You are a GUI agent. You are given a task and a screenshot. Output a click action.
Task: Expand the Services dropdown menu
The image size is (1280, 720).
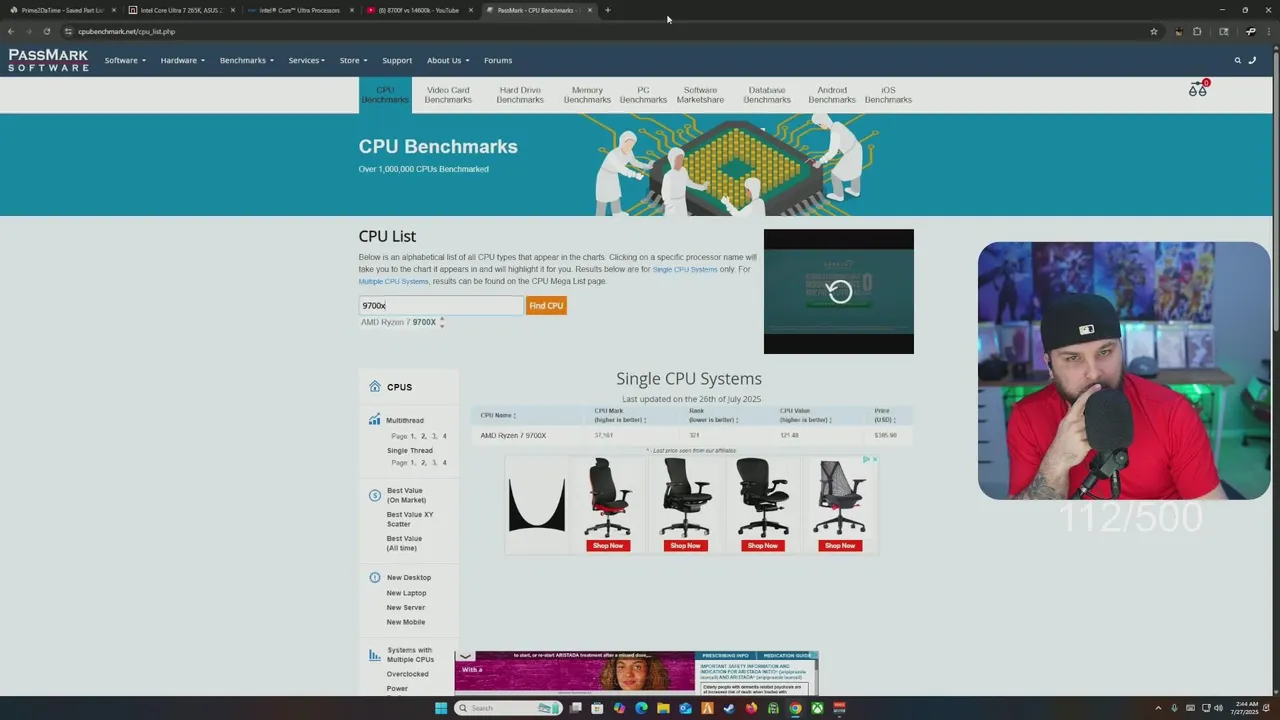coord(306,60)
